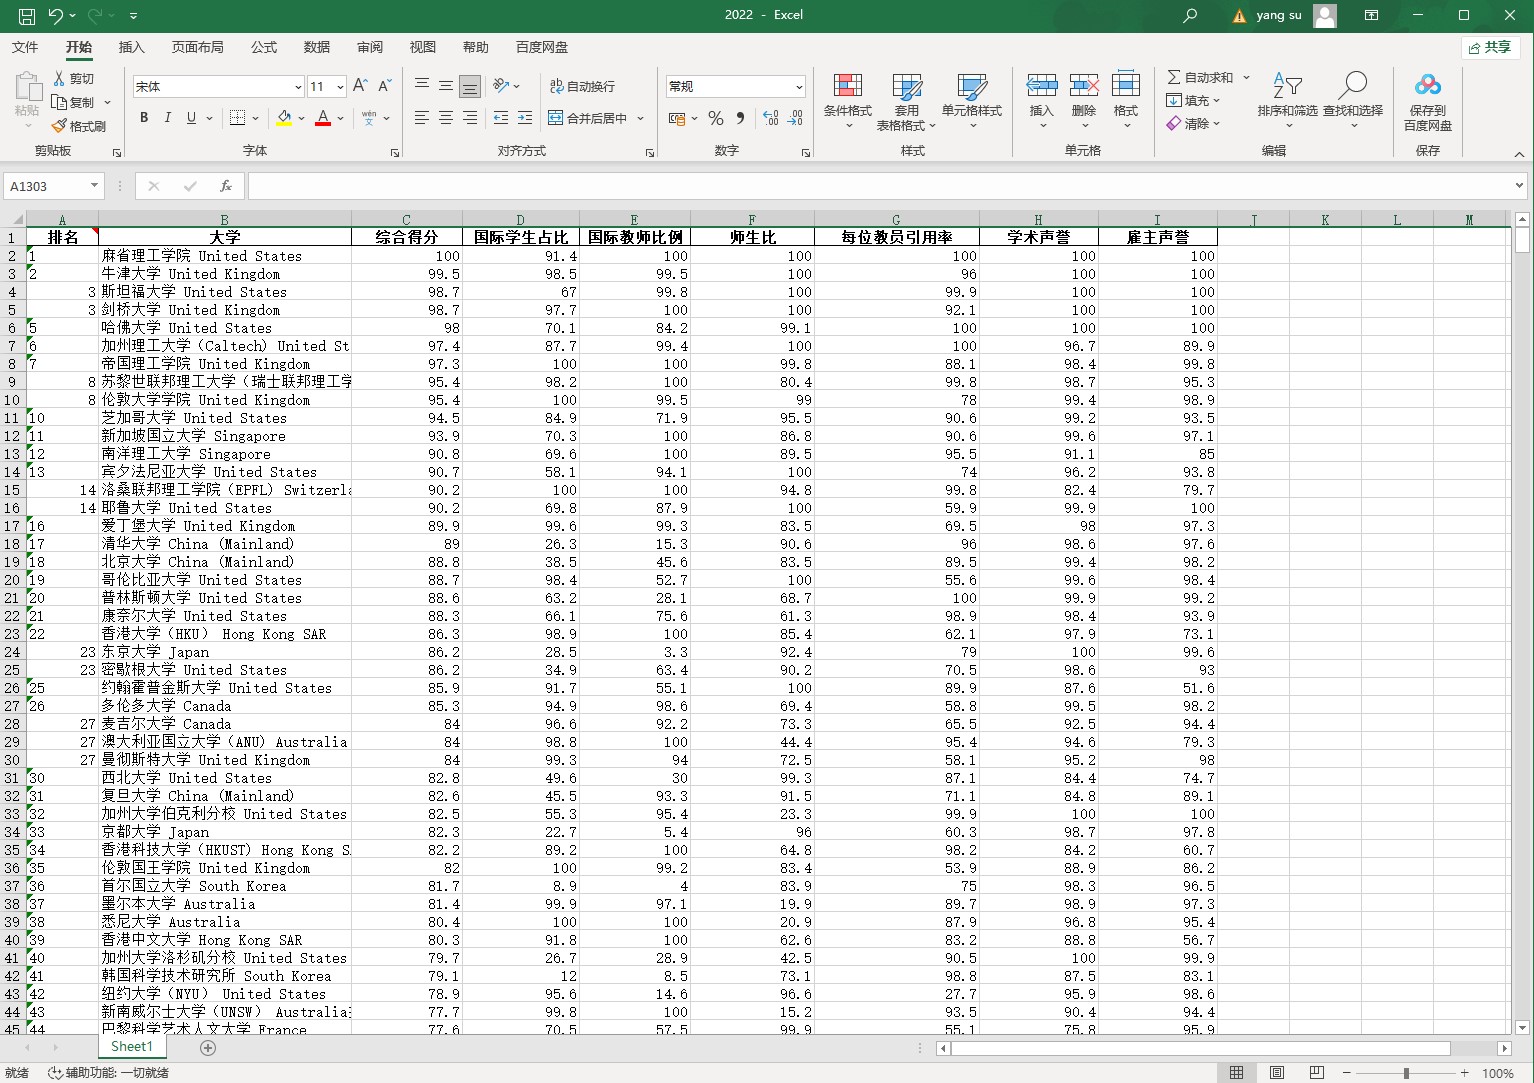This screenshot has height=1083, width=1534.
Task: Decrease the font size with the smaller A icon
Action: point(385,86)
